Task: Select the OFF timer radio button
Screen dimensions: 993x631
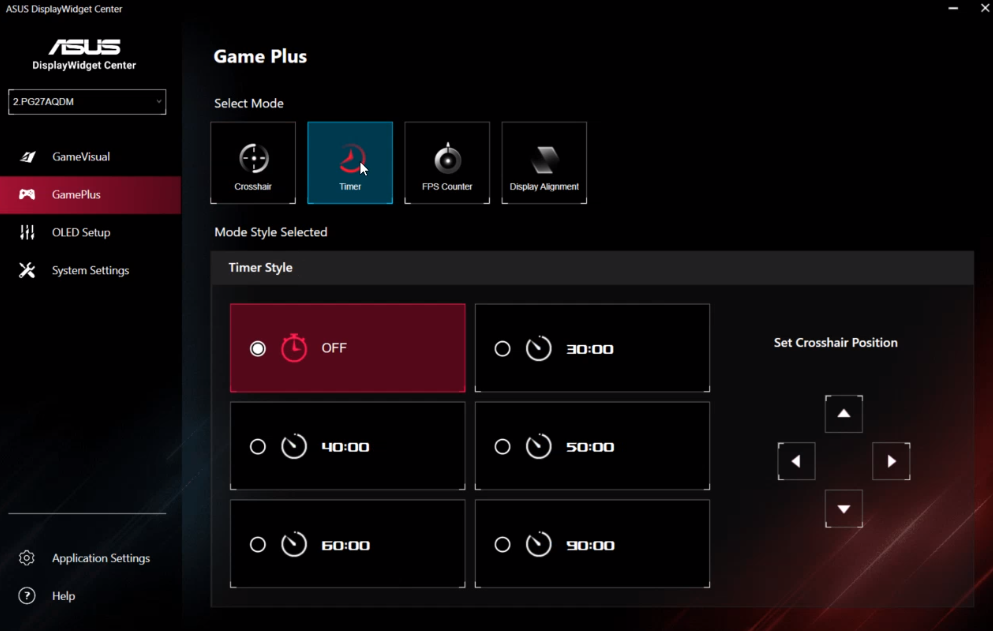Action: 258,348
